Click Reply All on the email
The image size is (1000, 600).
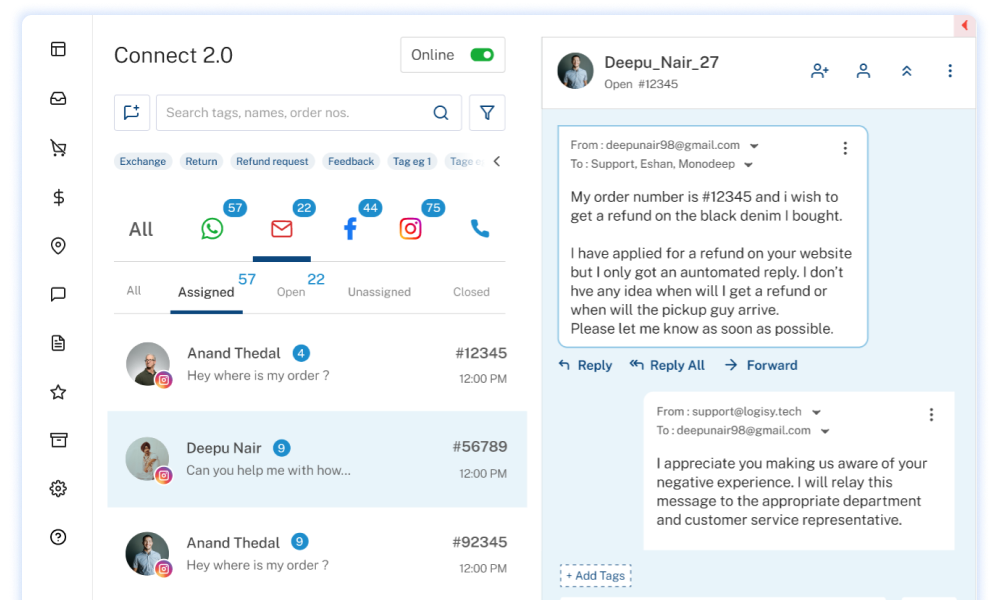(667, 365)
